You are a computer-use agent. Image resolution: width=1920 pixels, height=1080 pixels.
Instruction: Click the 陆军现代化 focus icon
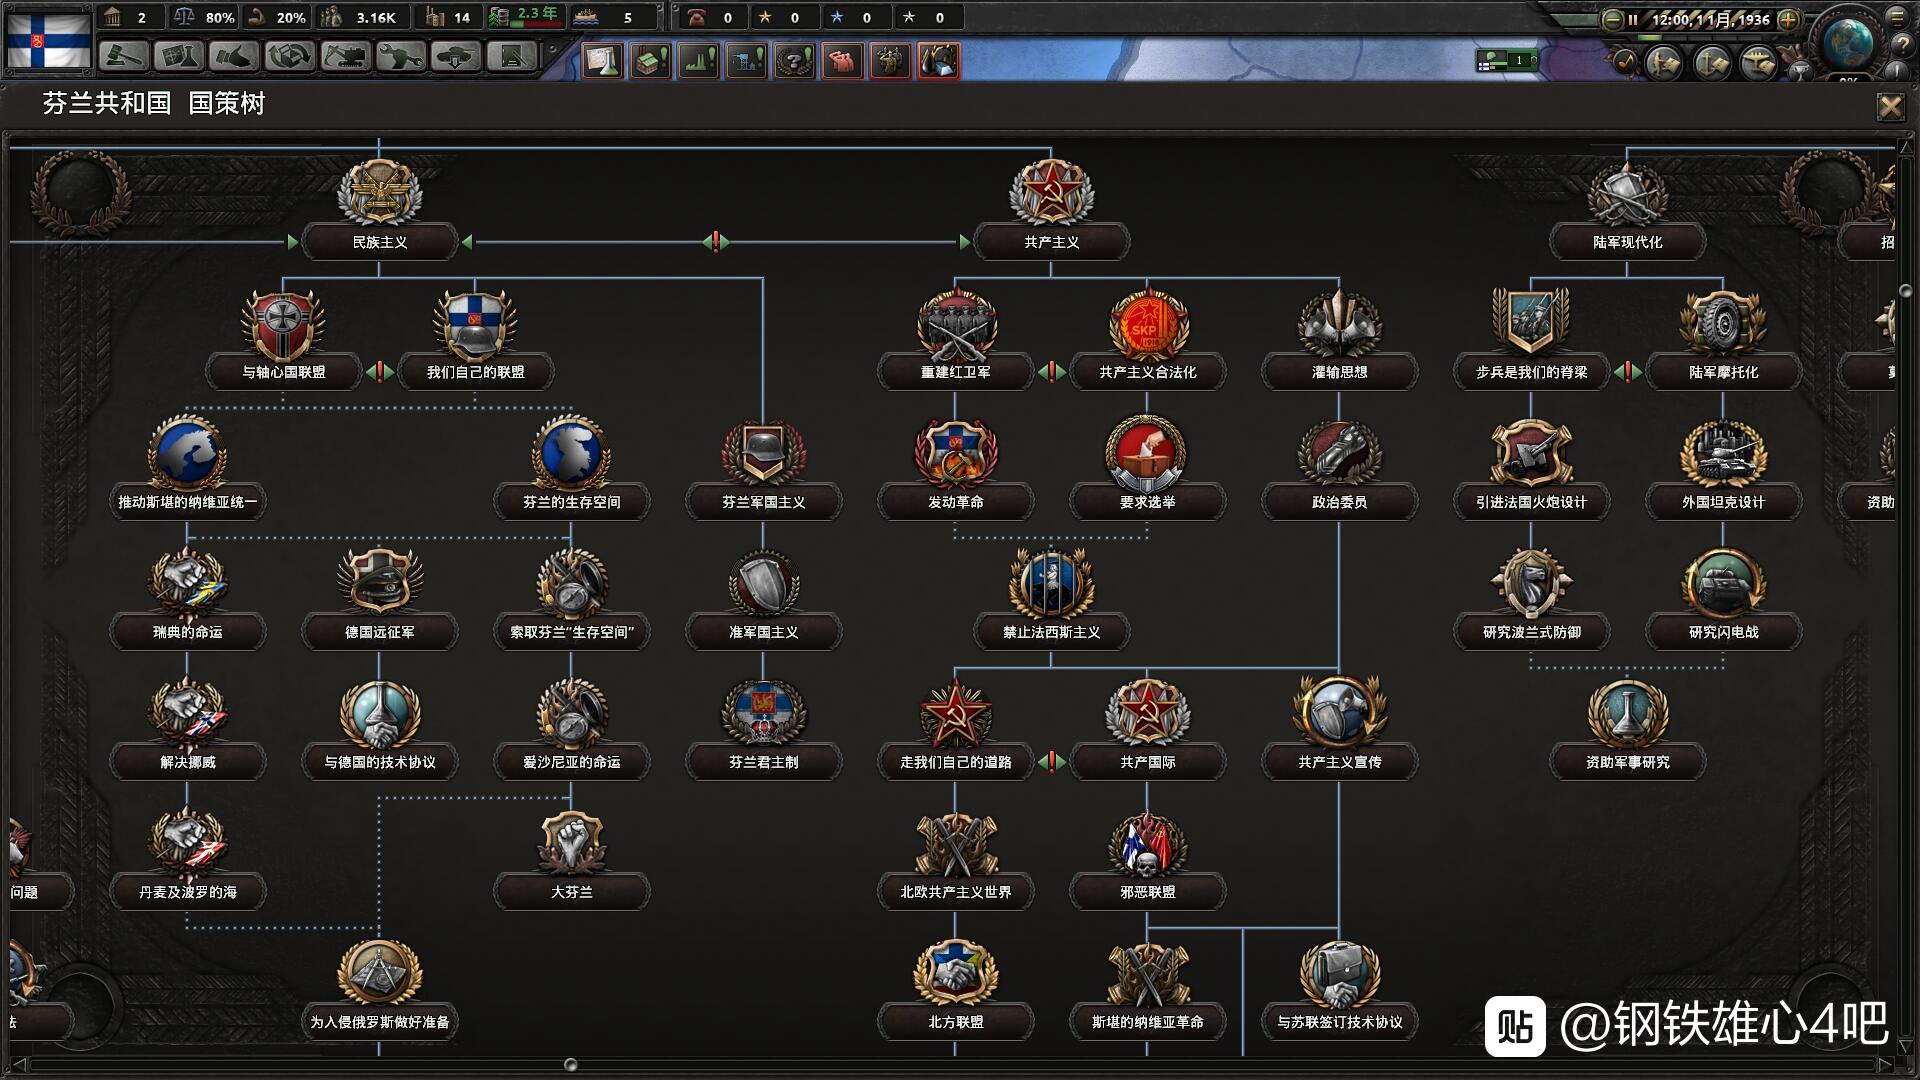point(1627,192)
